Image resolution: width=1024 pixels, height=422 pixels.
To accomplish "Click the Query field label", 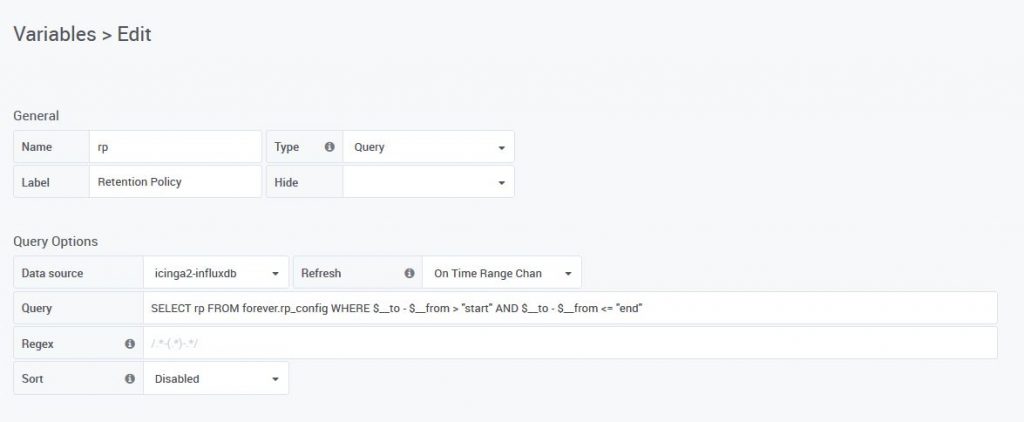I will click(37, 308).
